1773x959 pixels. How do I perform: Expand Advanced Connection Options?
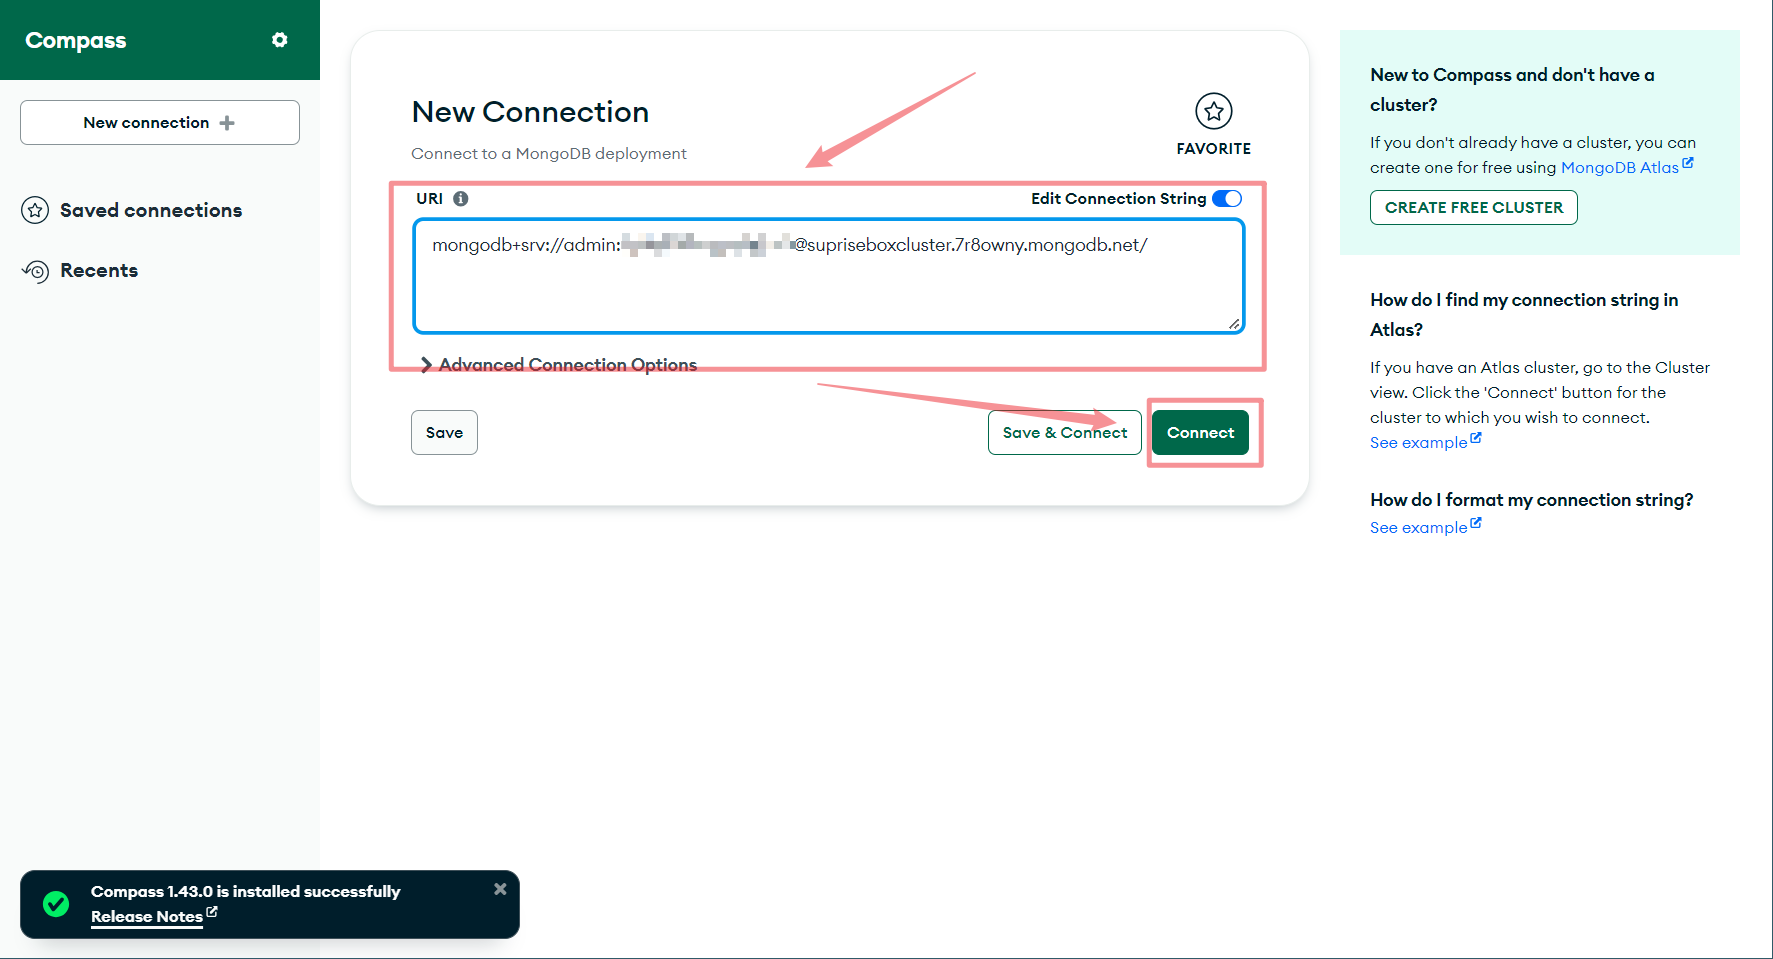coord(558,365)
